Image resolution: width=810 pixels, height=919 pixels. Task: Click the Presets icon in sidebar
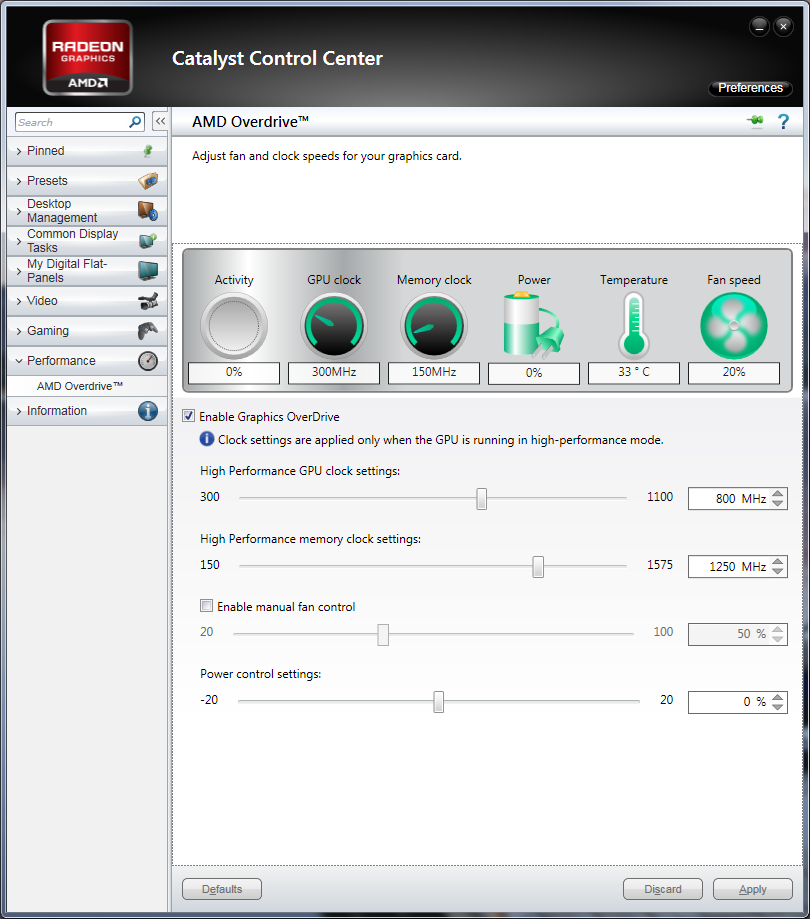[148, 181]
